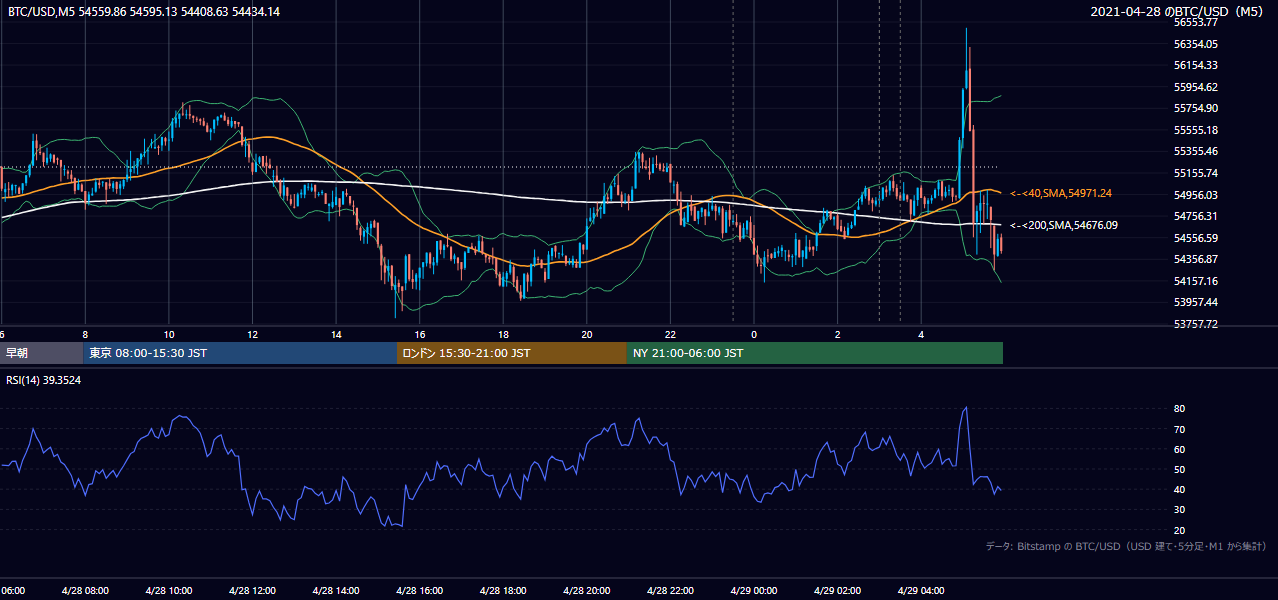
Task: Click the 4/28 22:00 date label
Action: 671,591
